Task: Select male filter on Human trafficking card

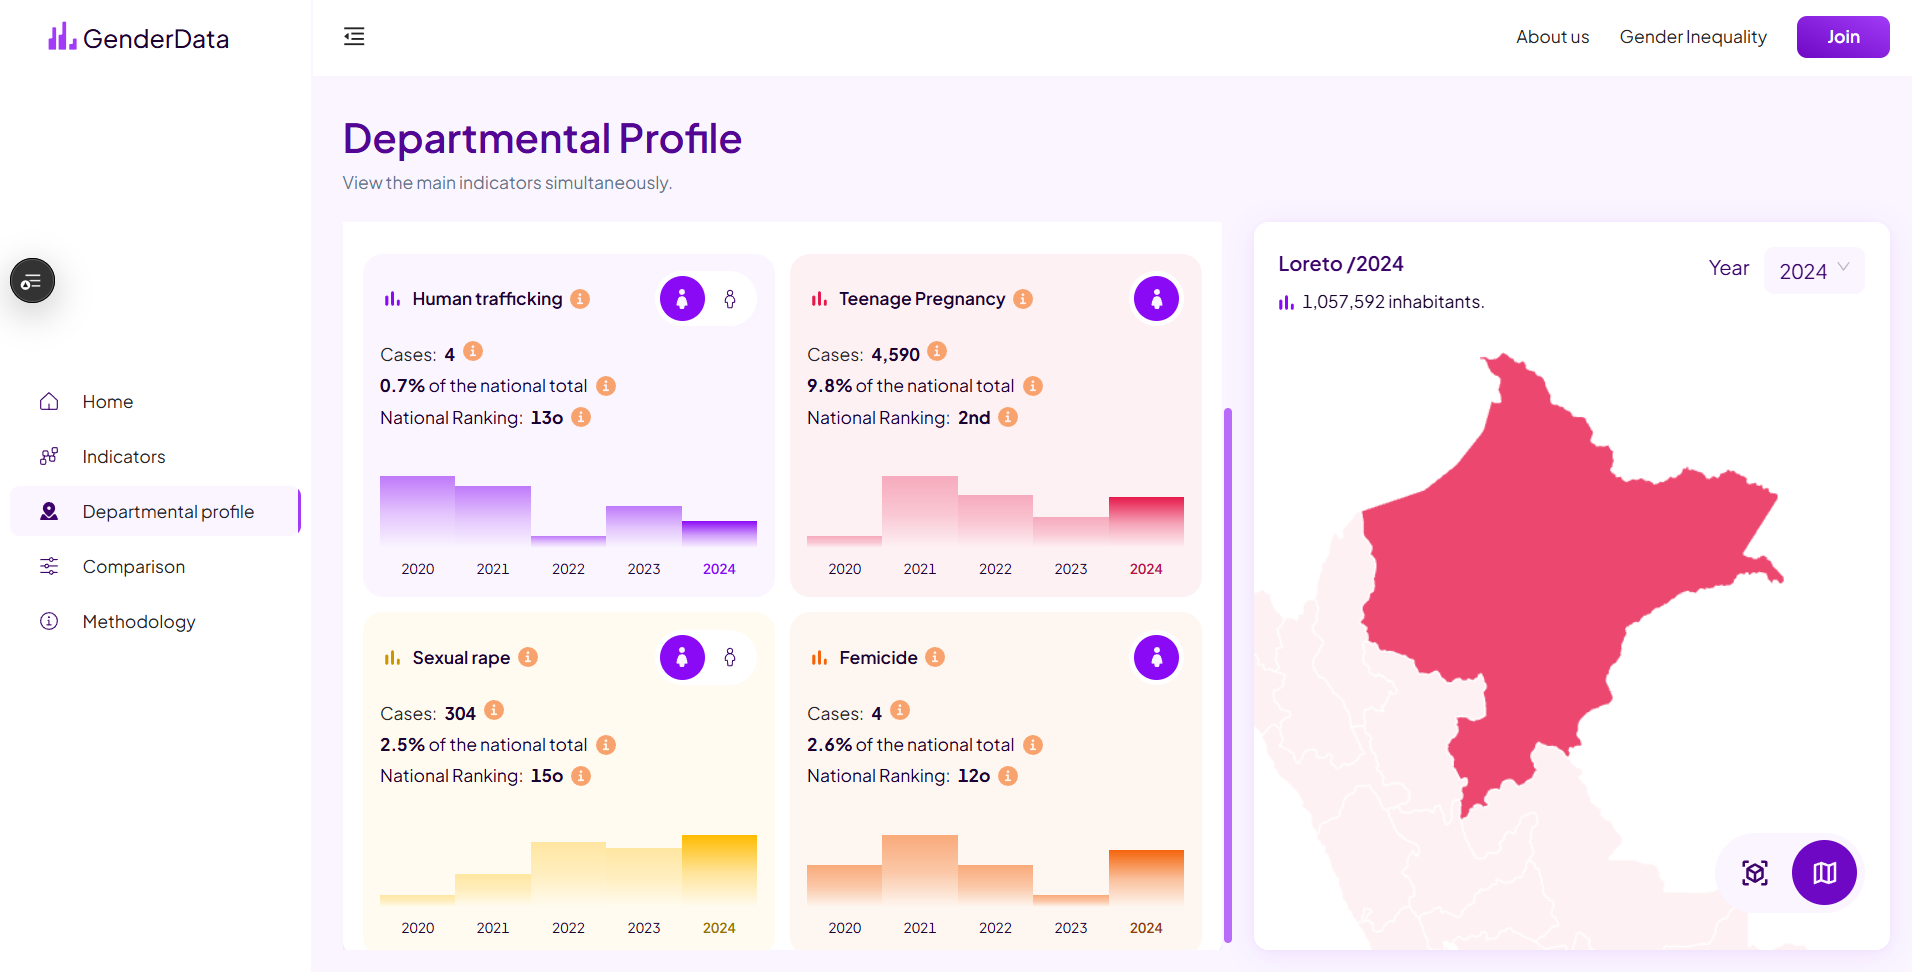Action: point(730,299)
